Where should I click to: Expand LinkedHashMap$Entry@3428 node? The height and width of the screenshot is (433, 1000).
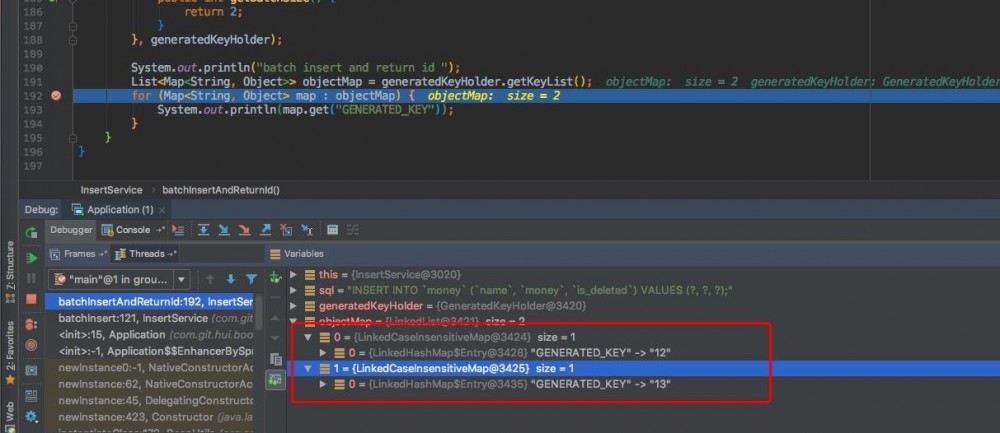coord(323,353)
